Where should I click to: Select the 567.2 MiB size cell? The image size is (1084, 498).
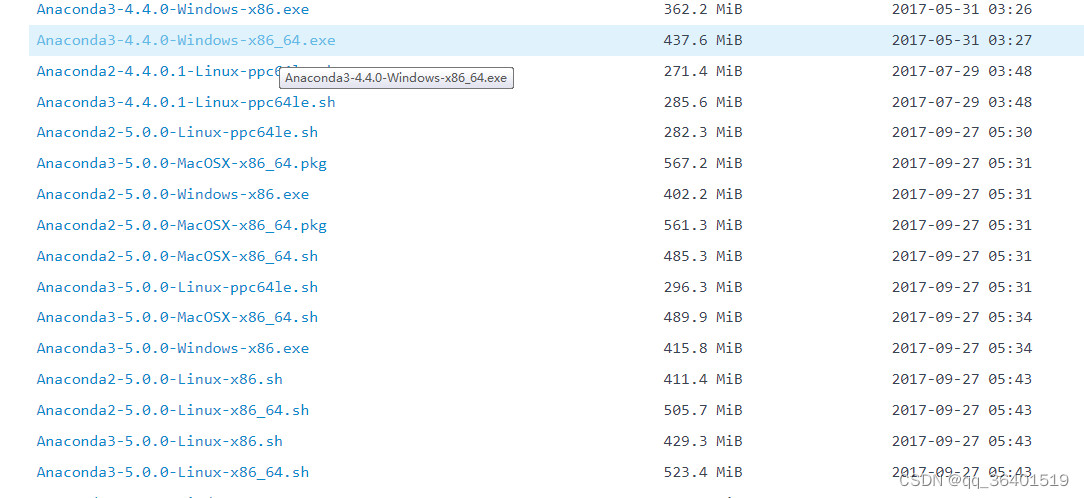(702, 163)
